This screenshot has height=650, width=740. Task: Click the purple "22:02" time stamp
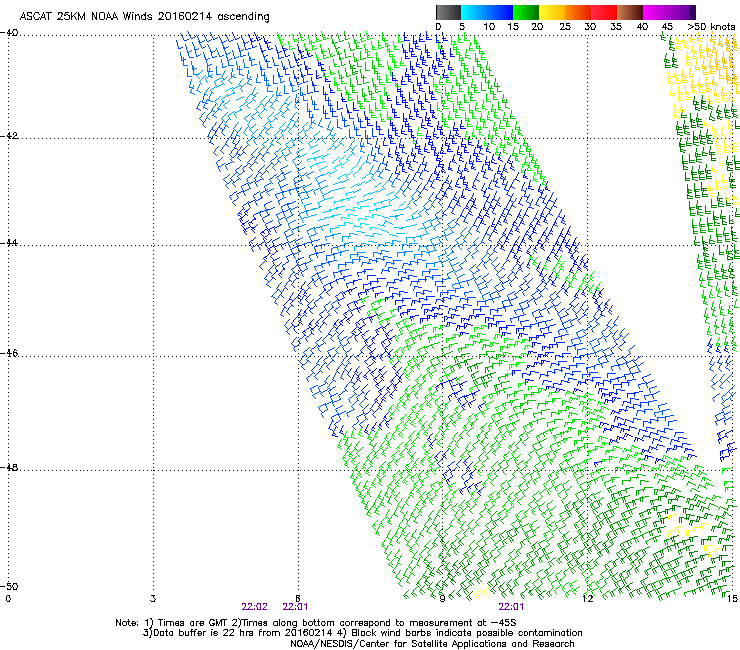[254, 607]
